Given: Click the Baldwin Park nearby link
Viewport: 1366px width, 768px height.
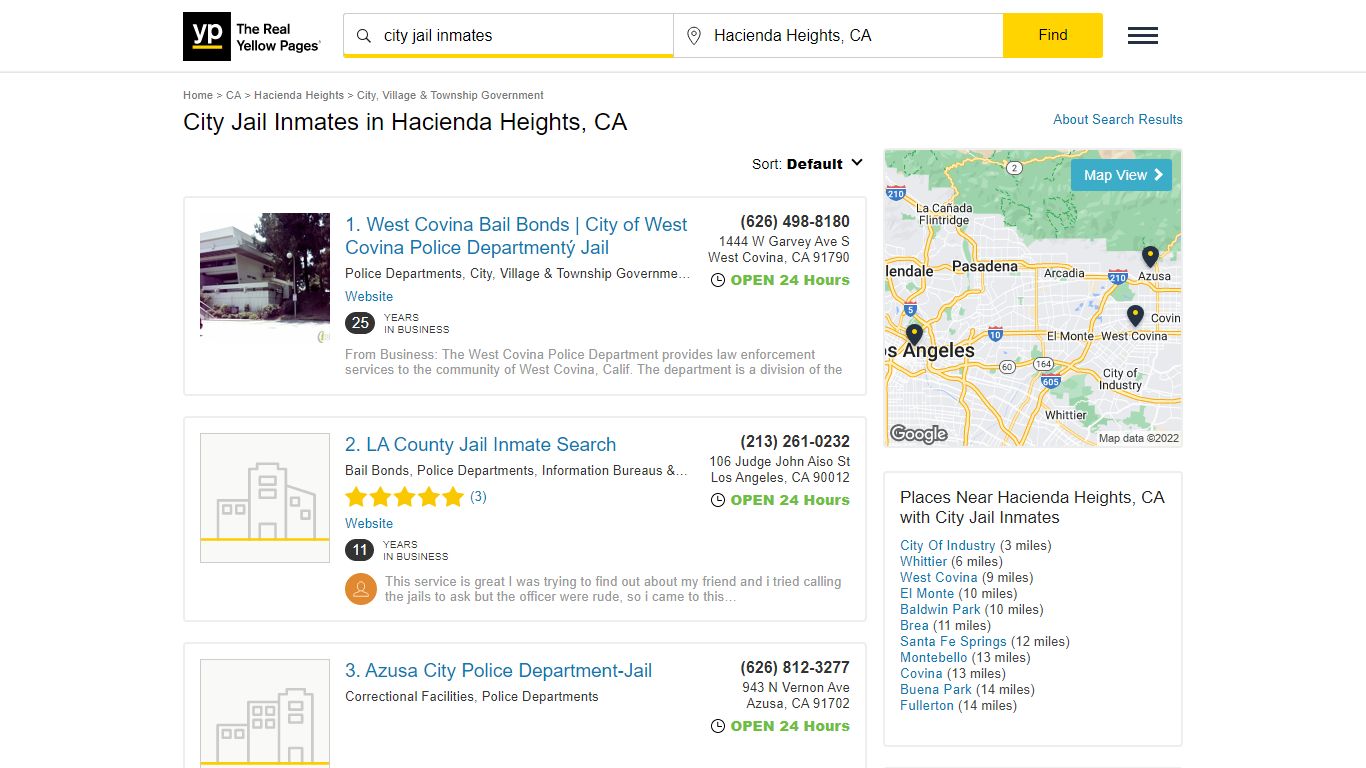Looking at the screenshot, I should (940, 609).
